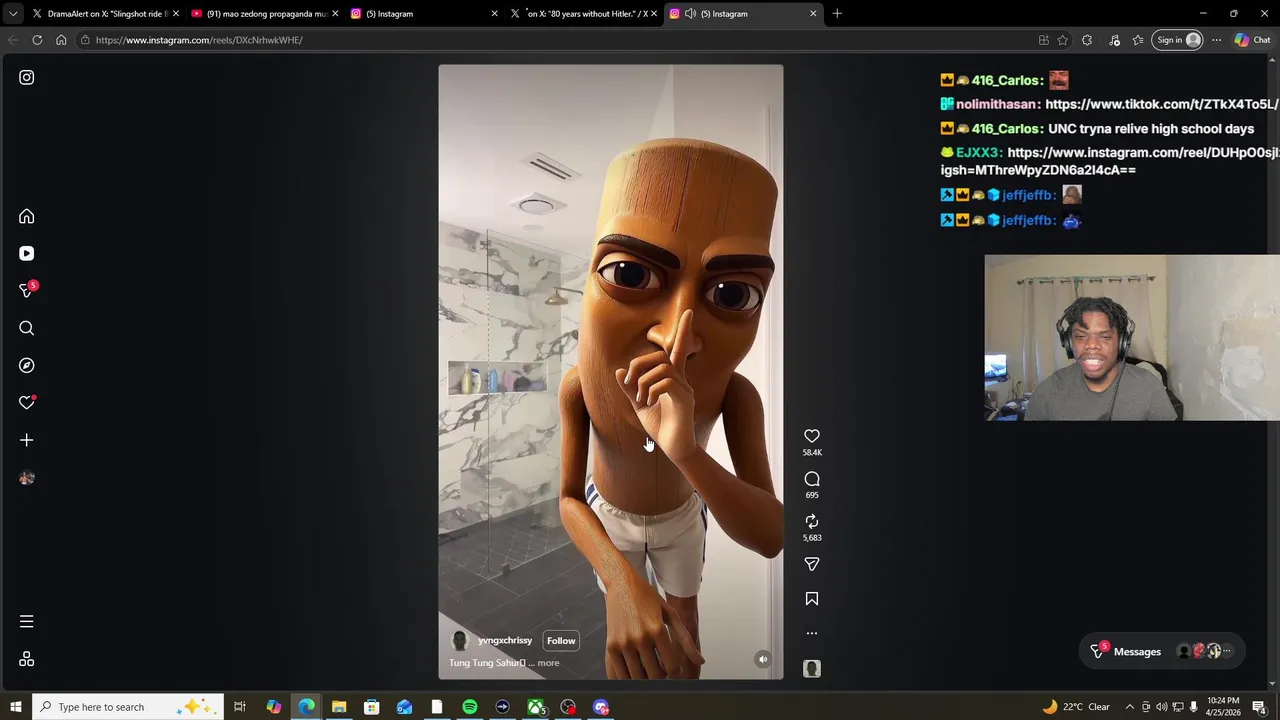
Task: Open Spotify from the taskbar
Action: point(470,707)
